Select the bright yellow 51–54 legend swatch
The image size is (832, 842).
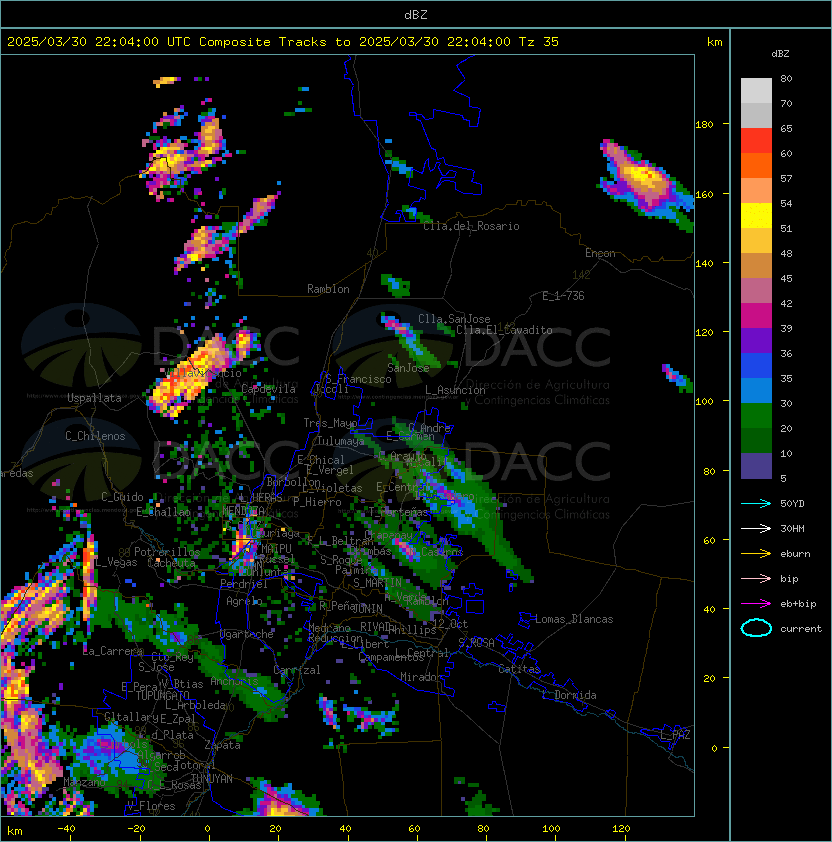pos(756,216)
